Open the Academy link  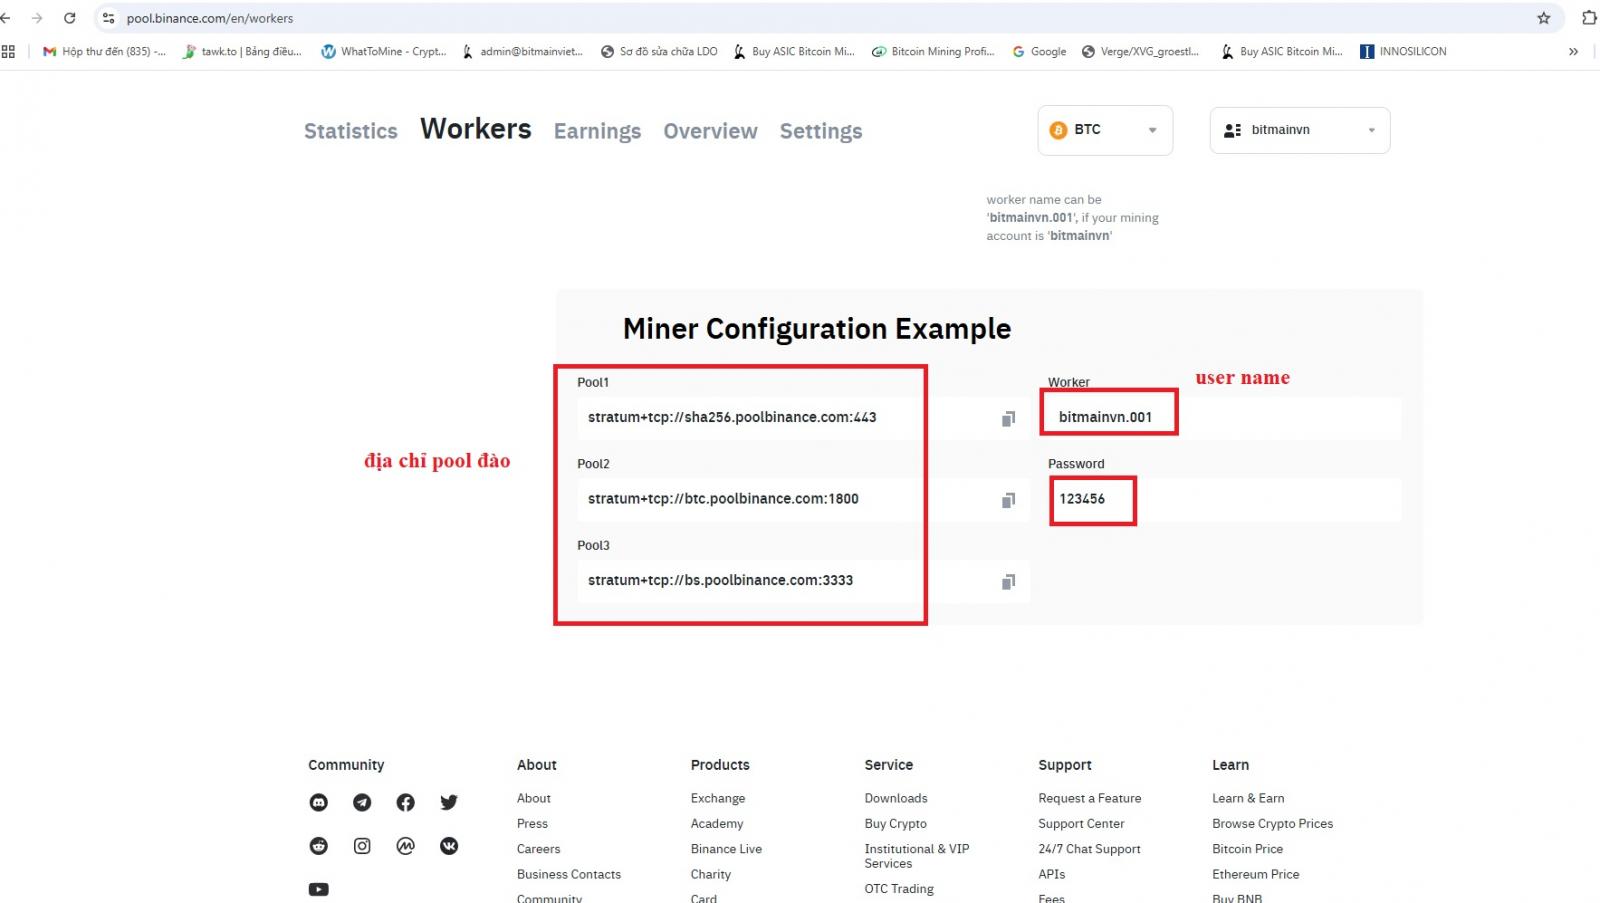[x=717, y=823]
